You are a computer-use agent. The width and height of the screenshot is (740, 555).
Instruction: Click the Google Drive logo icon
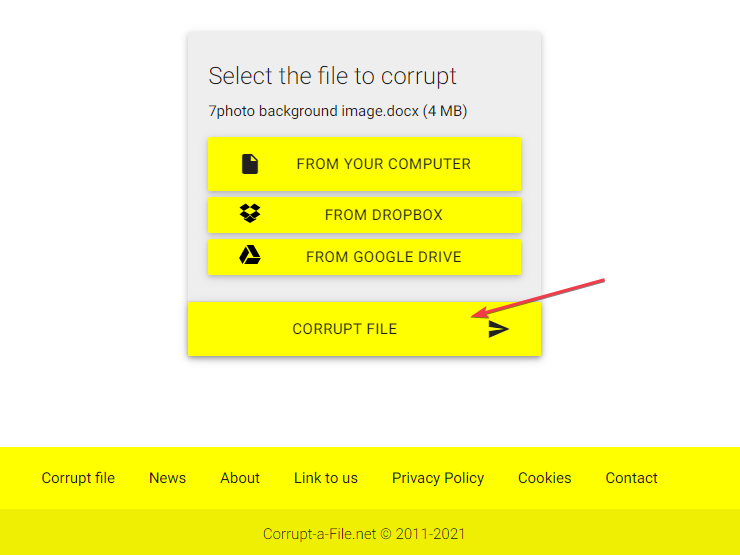point(250,256)
